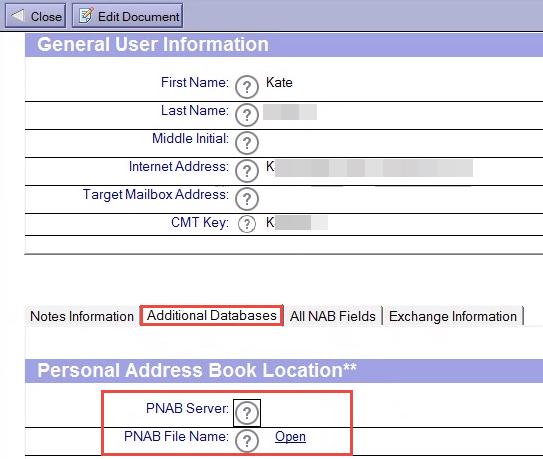Click the PNAB File Name label

[176, 436]
